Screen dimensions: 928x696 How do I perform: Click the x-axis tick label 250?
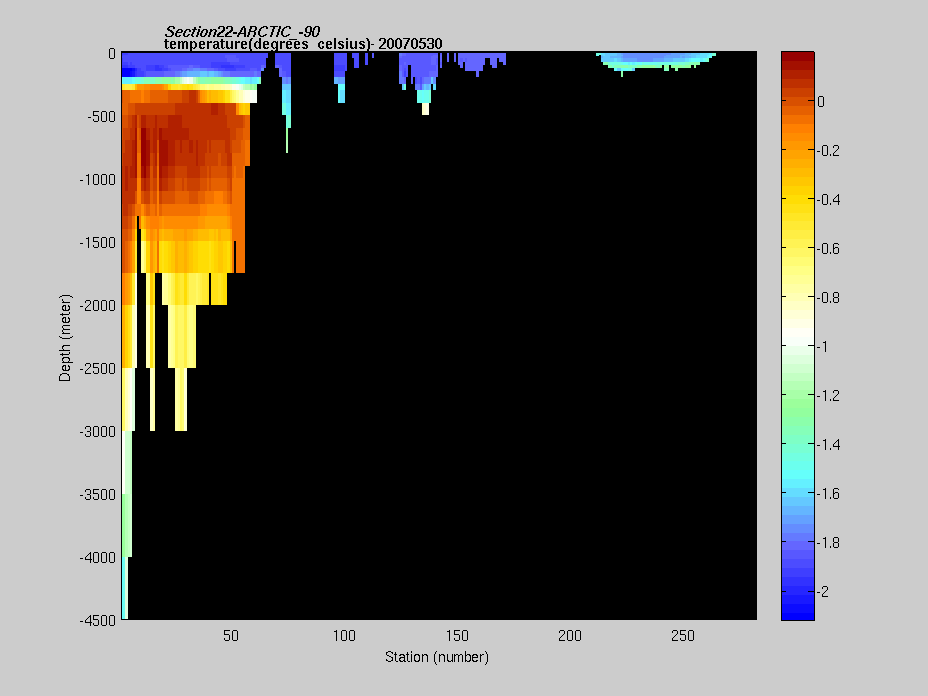point(683,636)
